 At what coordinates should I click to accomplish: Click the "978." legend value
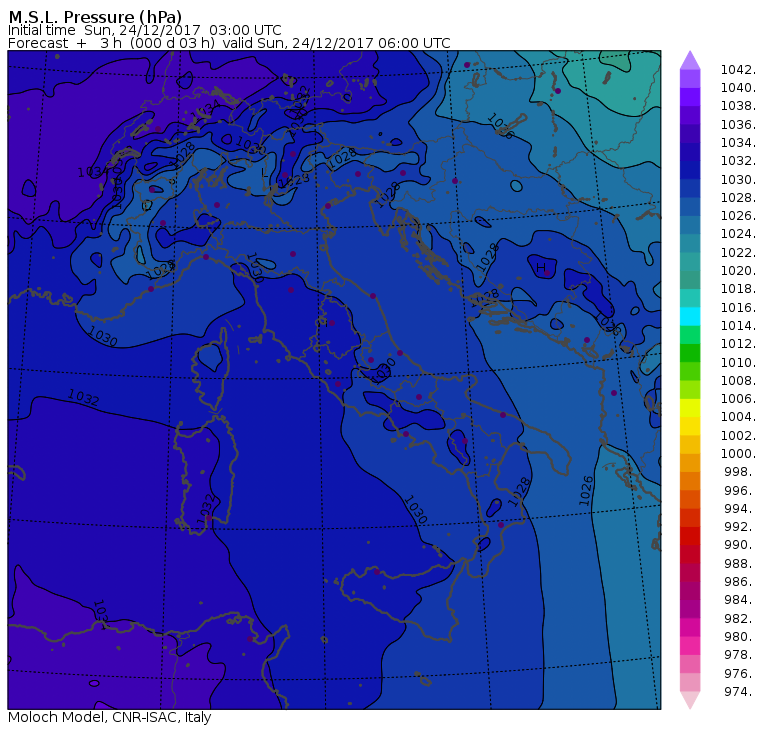pos(740,655)
